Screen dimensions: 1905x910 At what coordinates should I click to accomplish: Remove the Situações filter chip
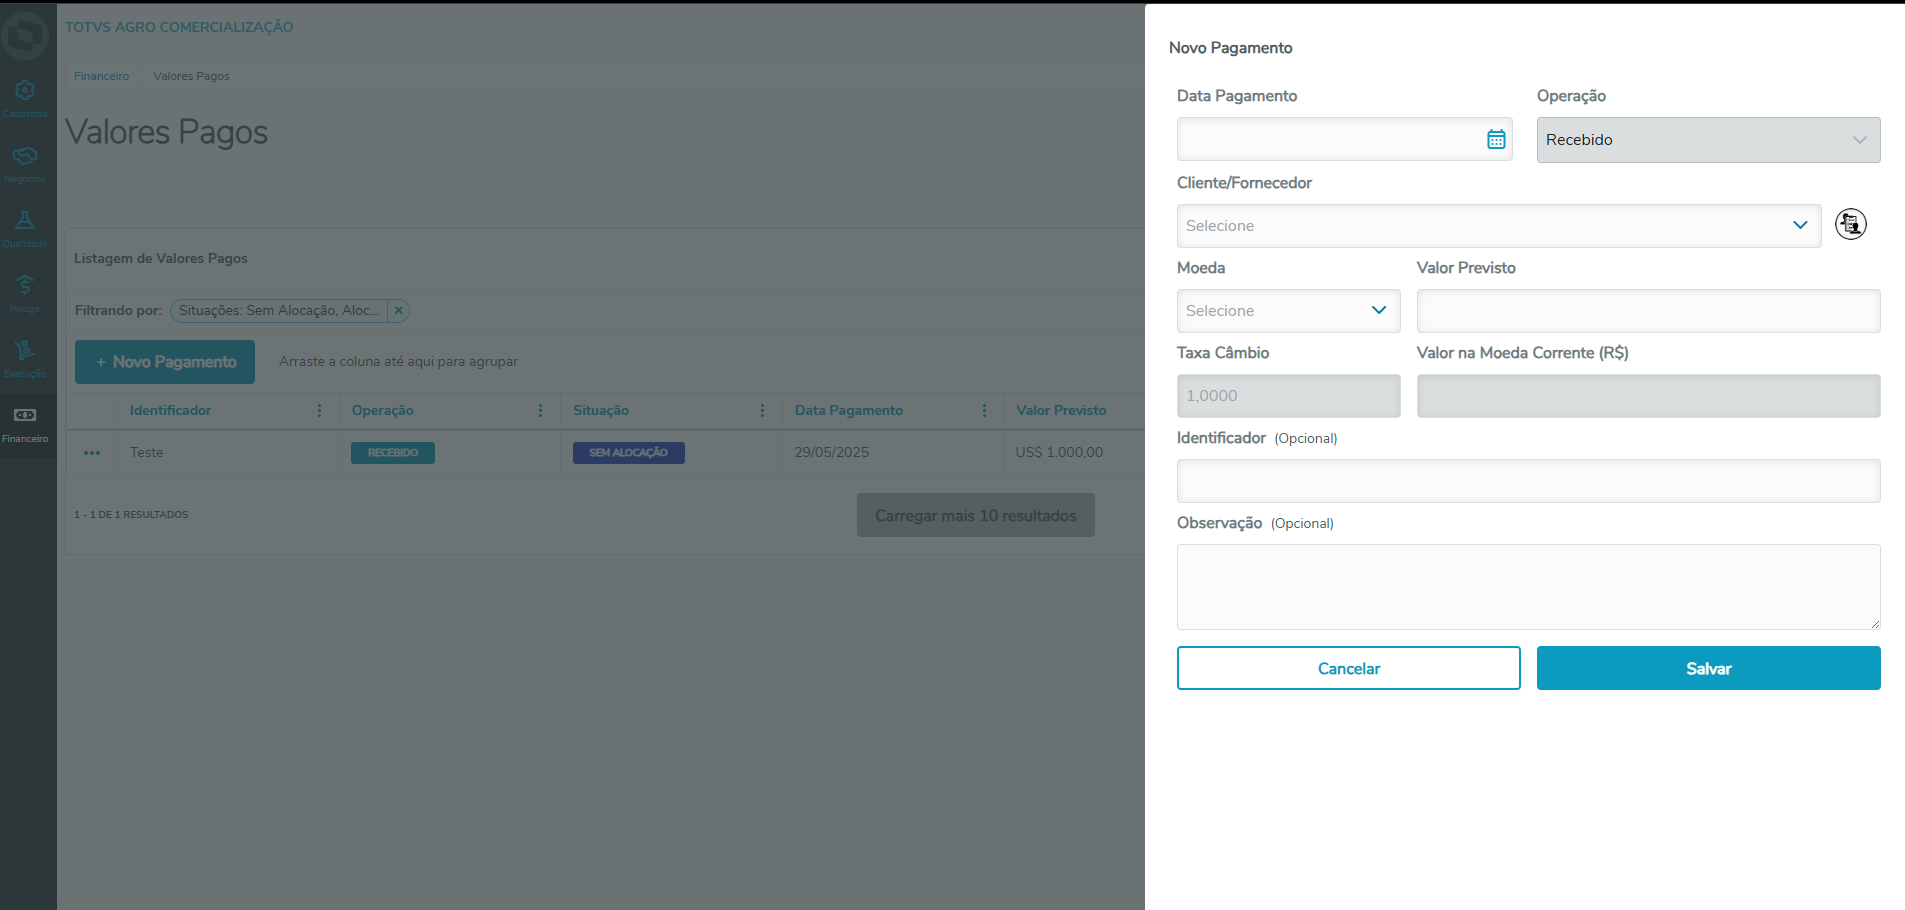[x=398, y=311]
